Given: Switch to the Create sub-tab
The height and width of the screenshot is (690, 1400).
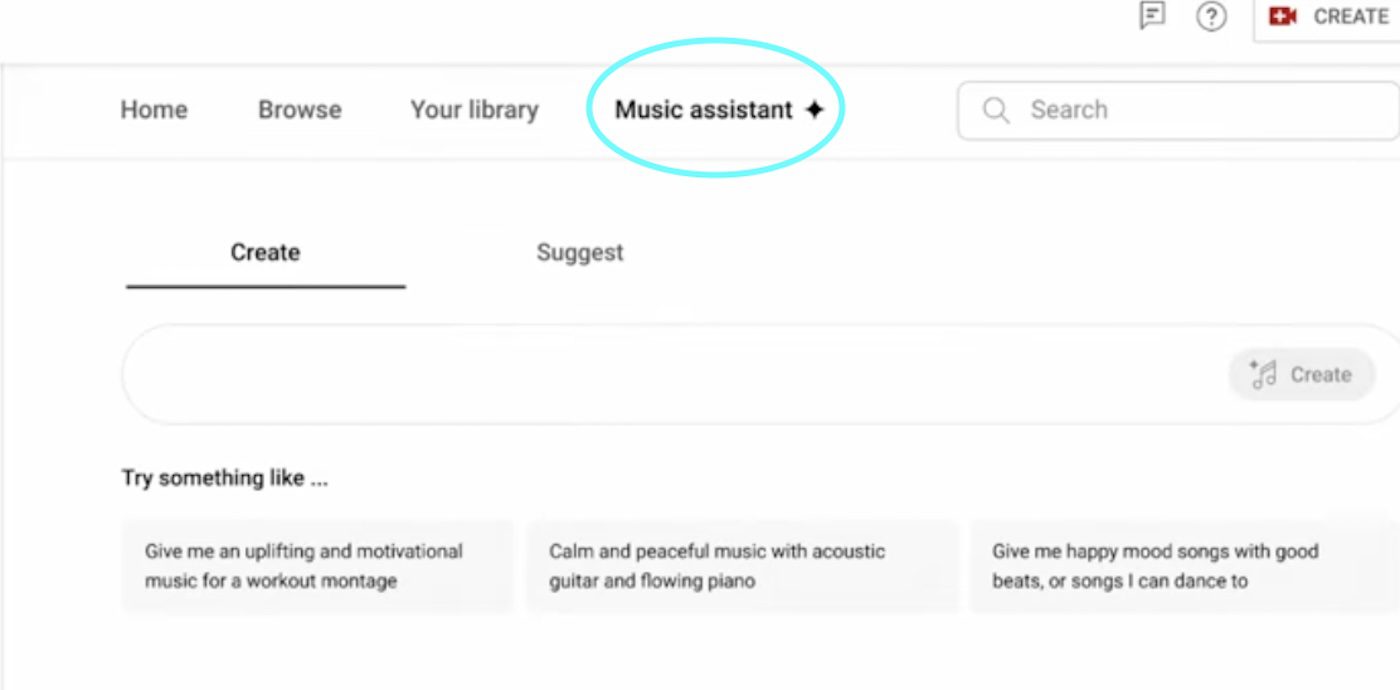Looking at the screenshot, I should 265,253.
